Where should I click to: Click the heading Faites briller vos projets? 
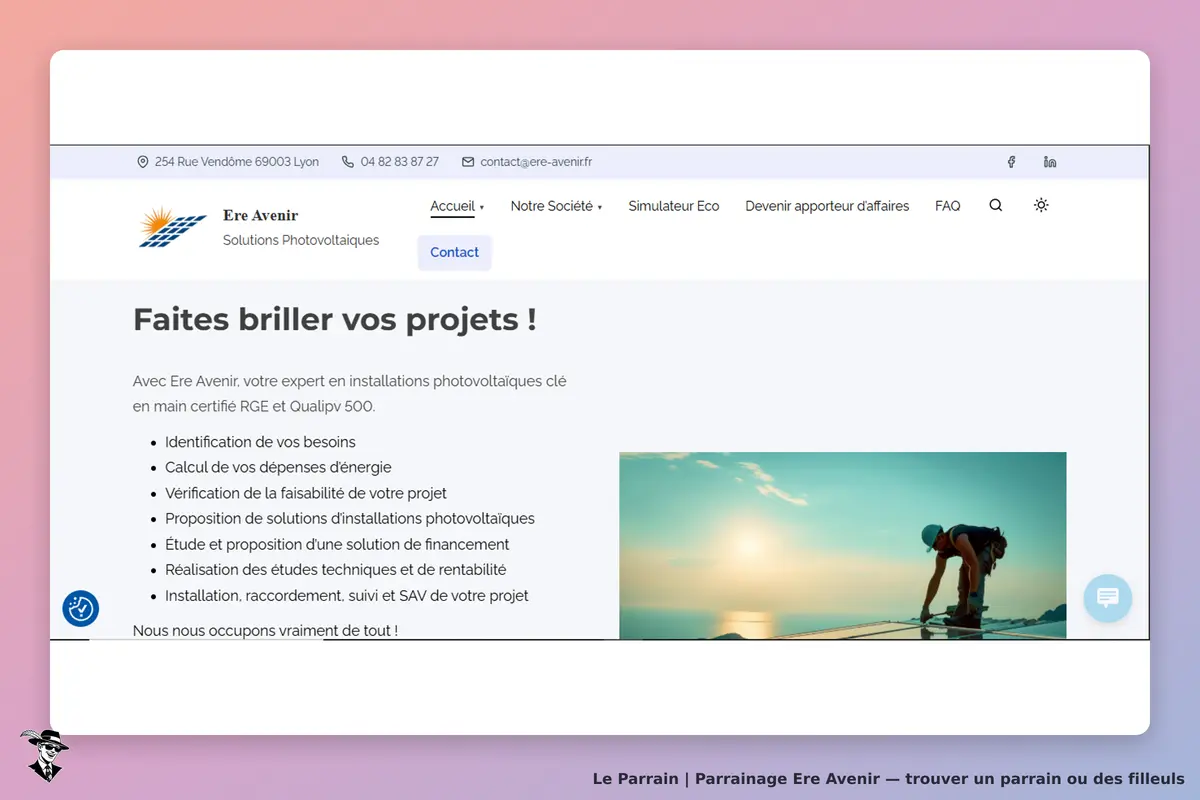[x=335, y=320]
